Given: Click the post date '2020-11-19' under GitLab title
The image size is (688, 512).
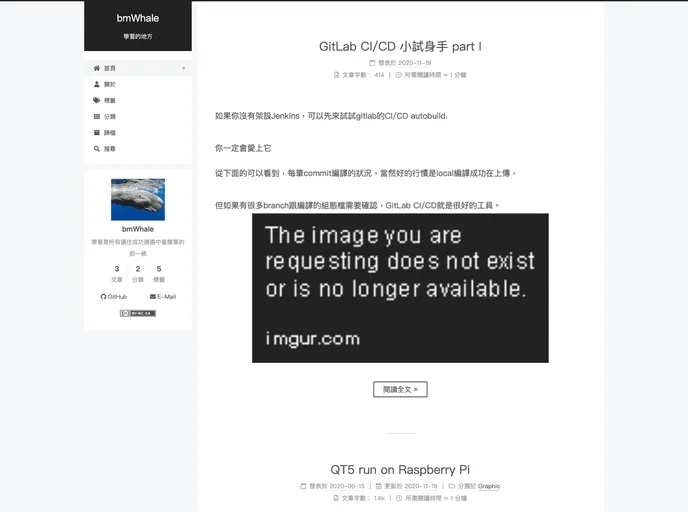Looking at the screenshot, I should 415,63.
